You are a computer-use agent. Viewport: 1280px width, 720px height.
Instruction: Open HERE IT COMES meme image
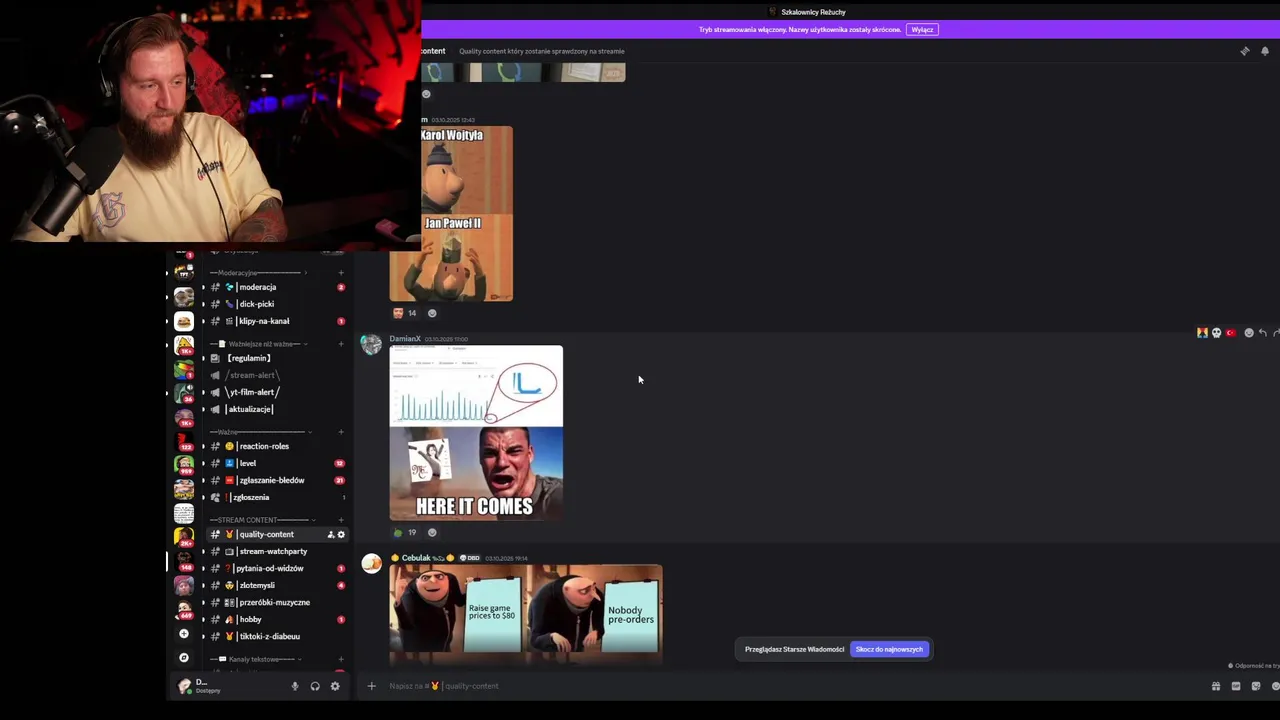pyautogui.click(x=476, y=433)
